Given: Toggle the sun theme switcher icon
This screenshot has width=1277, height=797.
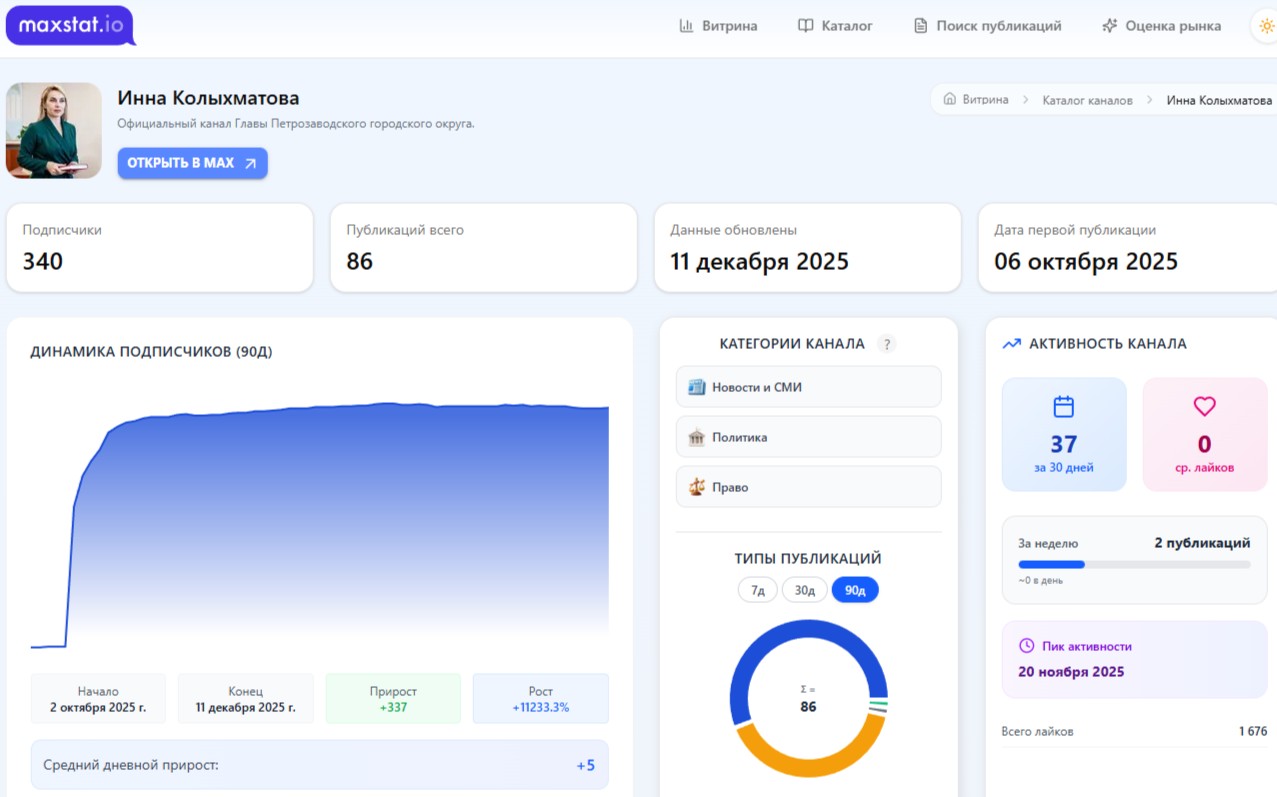Looking at the screenshot, I should pos(1266,26).
